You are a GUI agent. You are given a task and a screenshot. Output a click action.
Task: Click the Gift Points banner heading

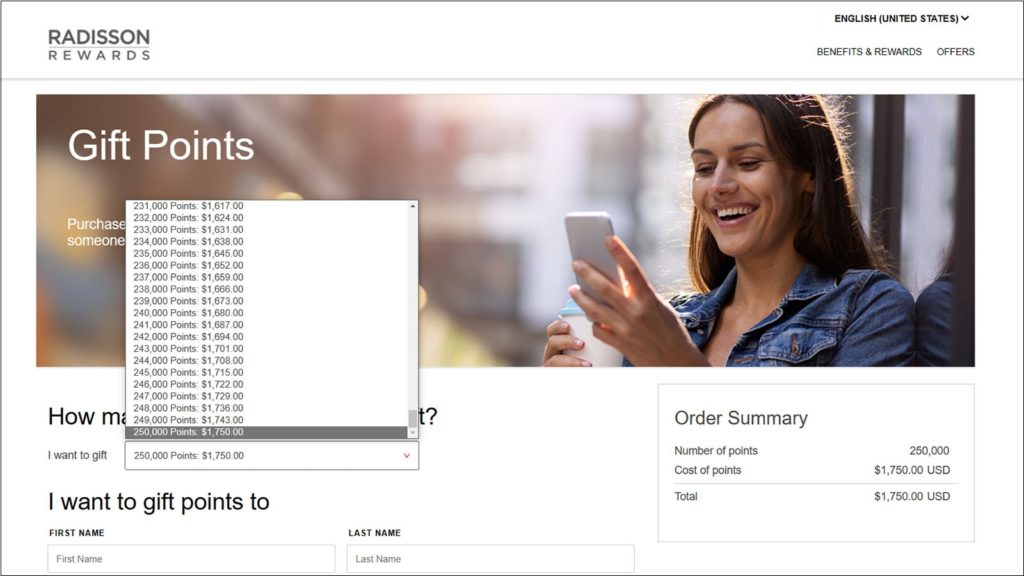160,146
